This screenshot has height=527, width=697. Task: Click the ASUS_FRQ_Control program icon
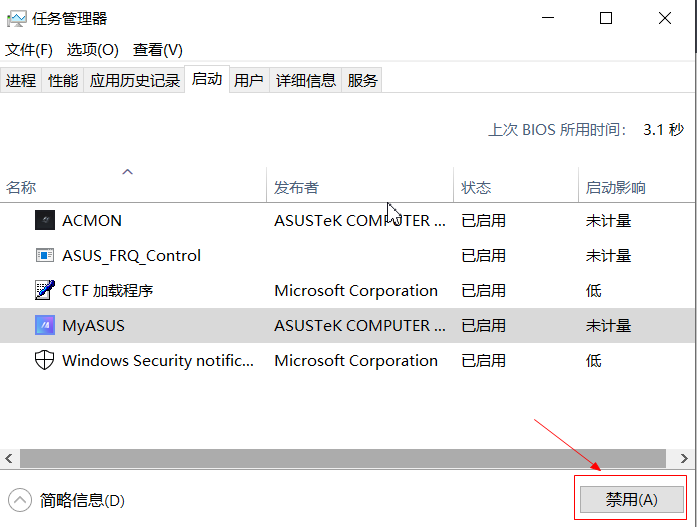(45, 256)
